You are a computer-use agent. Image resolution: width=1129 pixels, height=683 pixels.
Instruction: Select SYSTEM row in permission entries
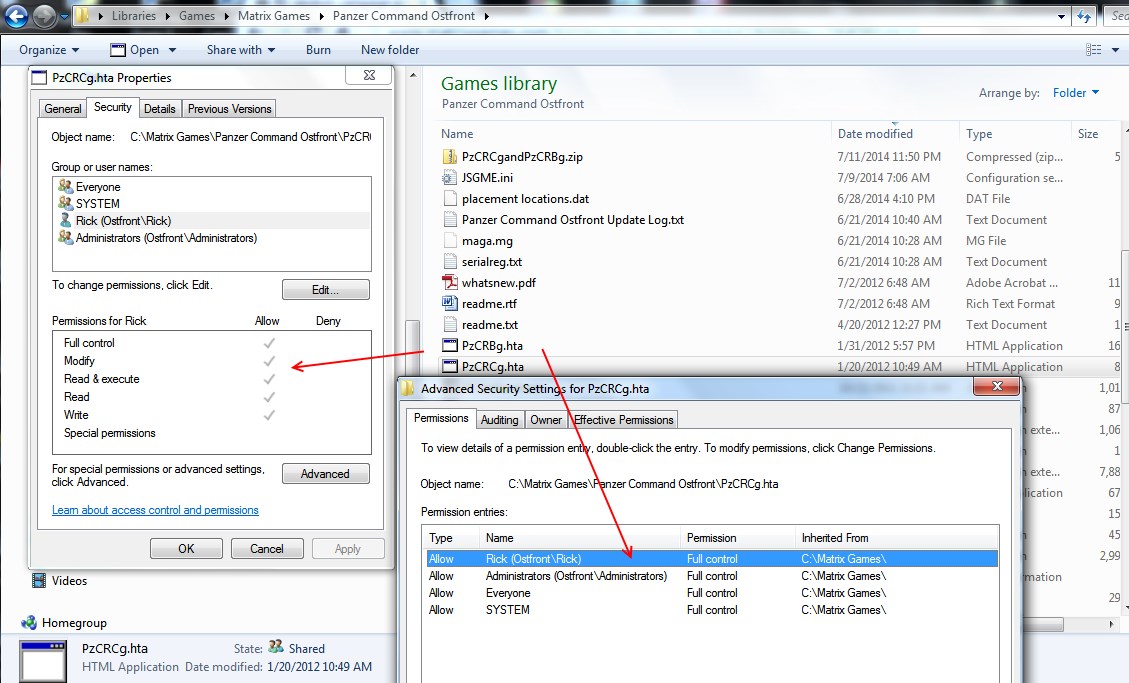point(712,610)
